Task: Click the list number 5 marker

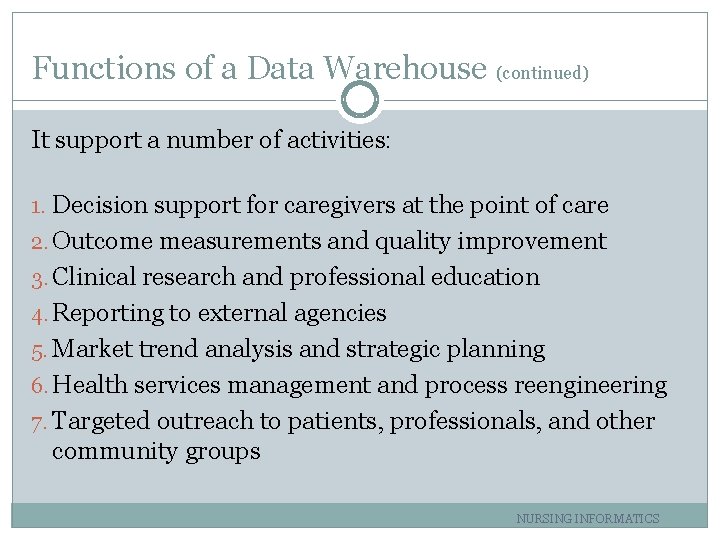Action: click(39, 350)
